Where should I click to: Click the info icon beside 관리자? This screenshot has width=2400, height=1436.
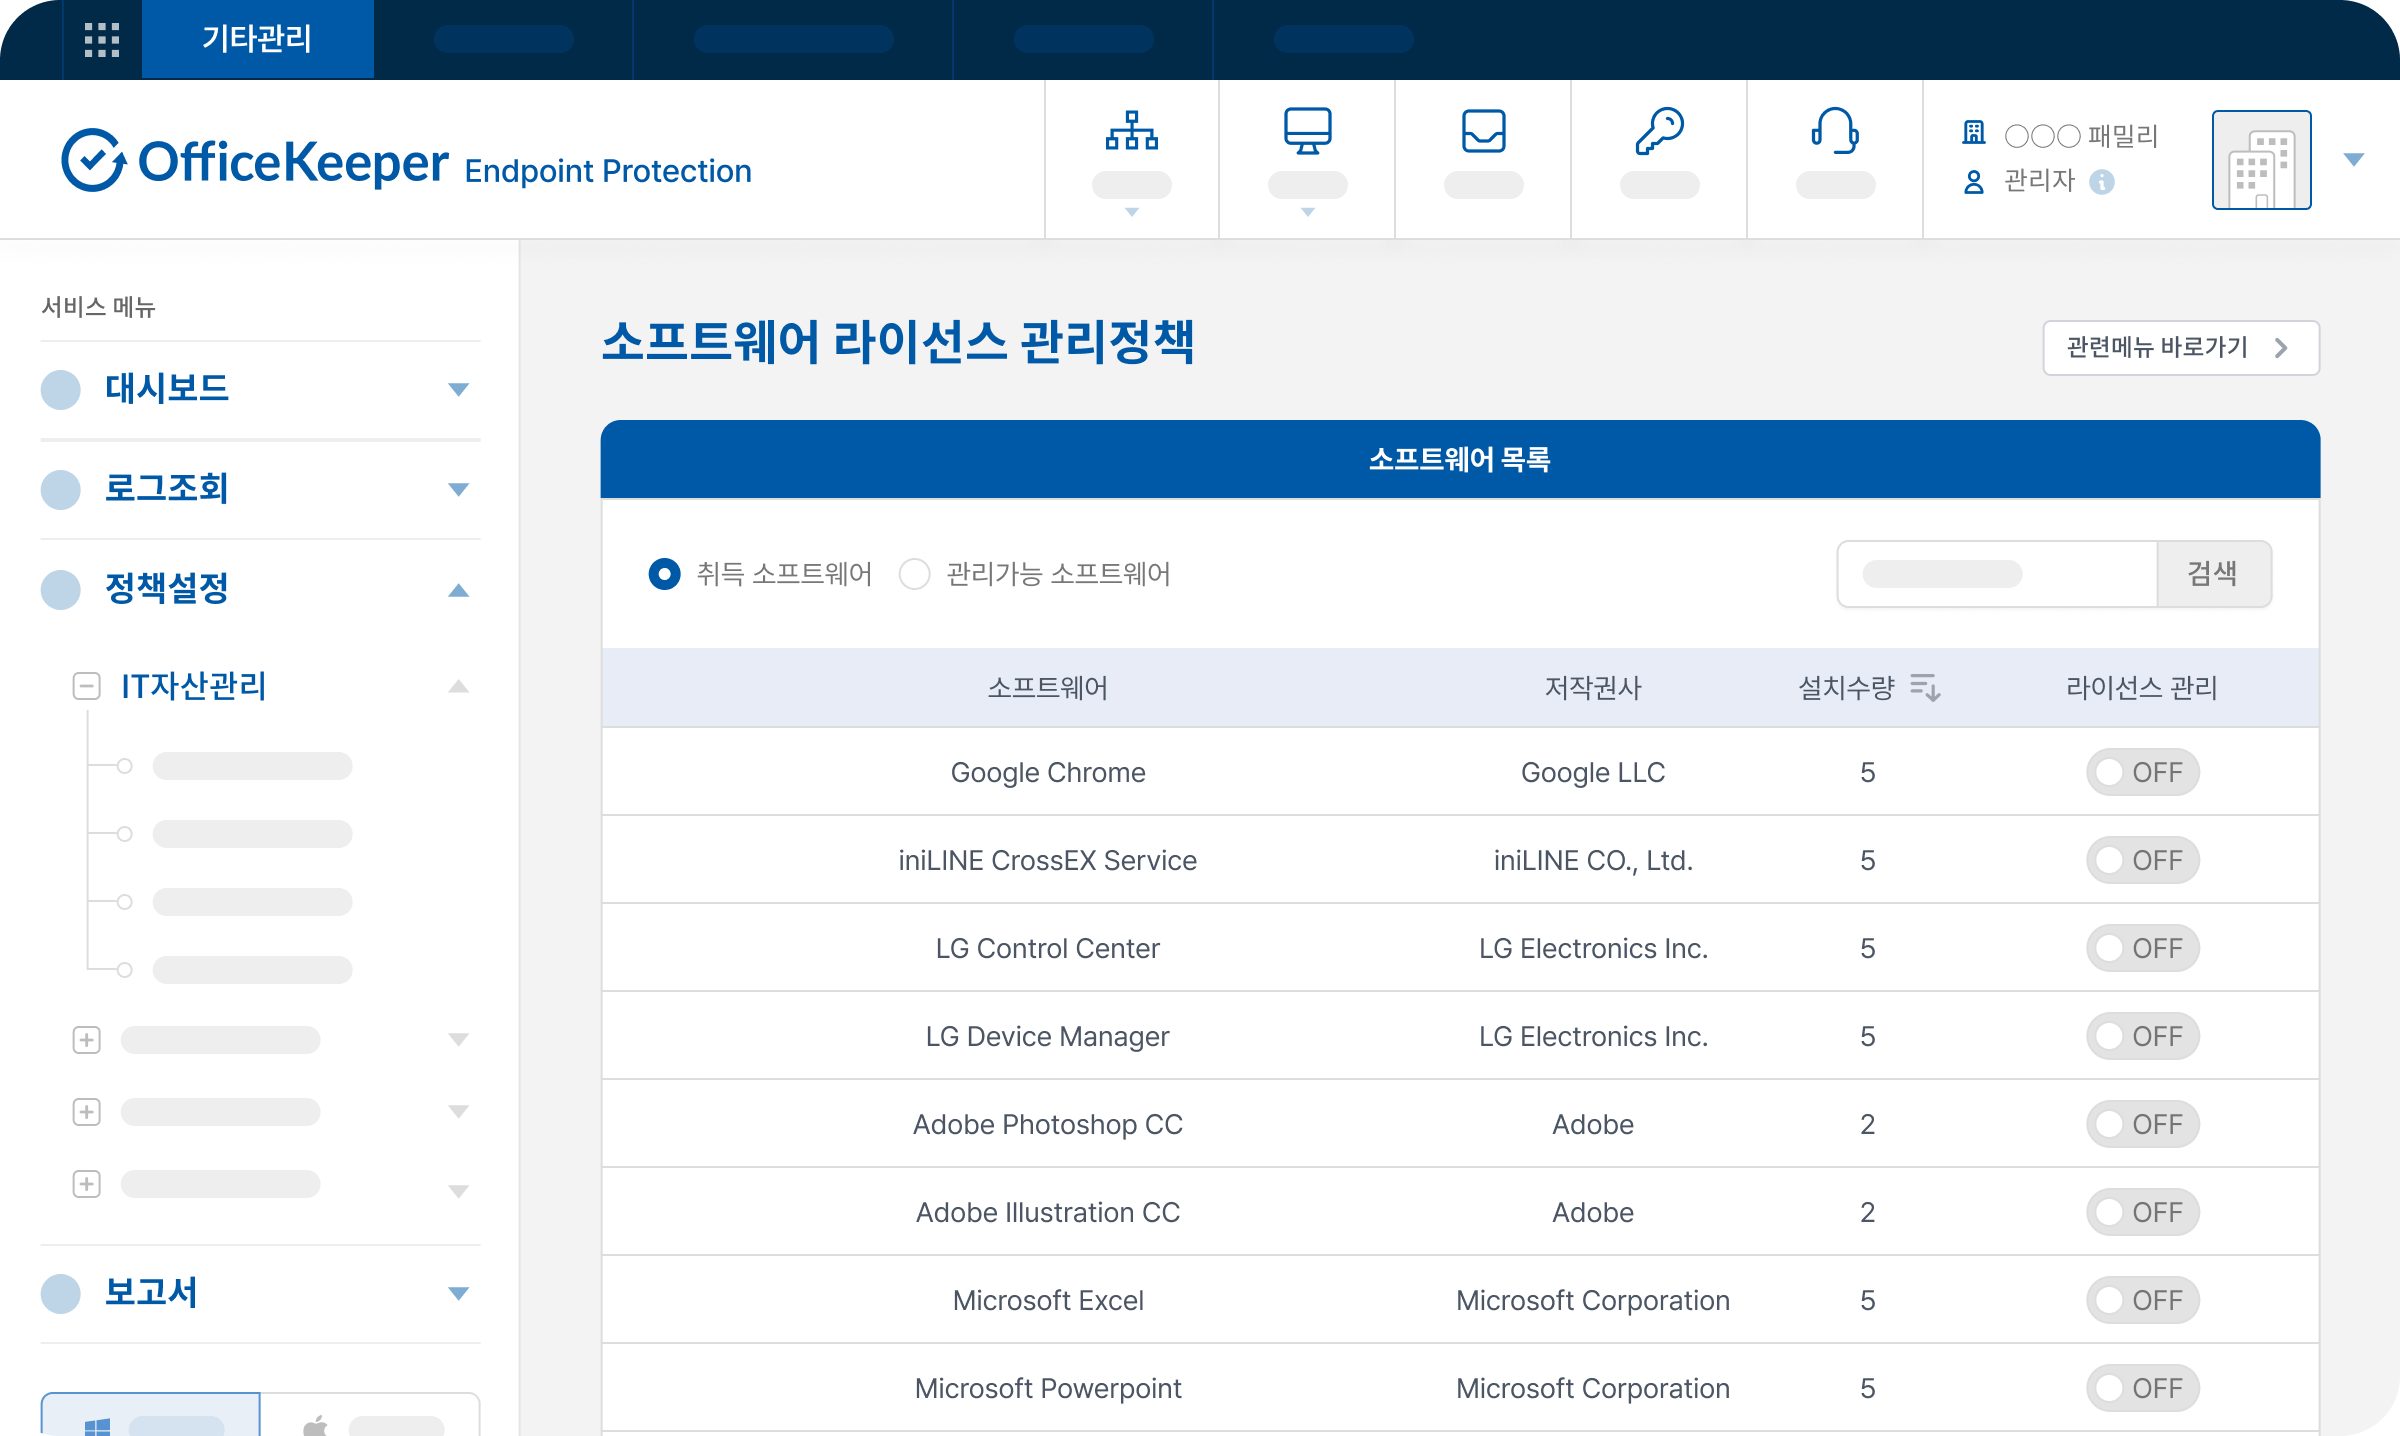coord(2102,182)
